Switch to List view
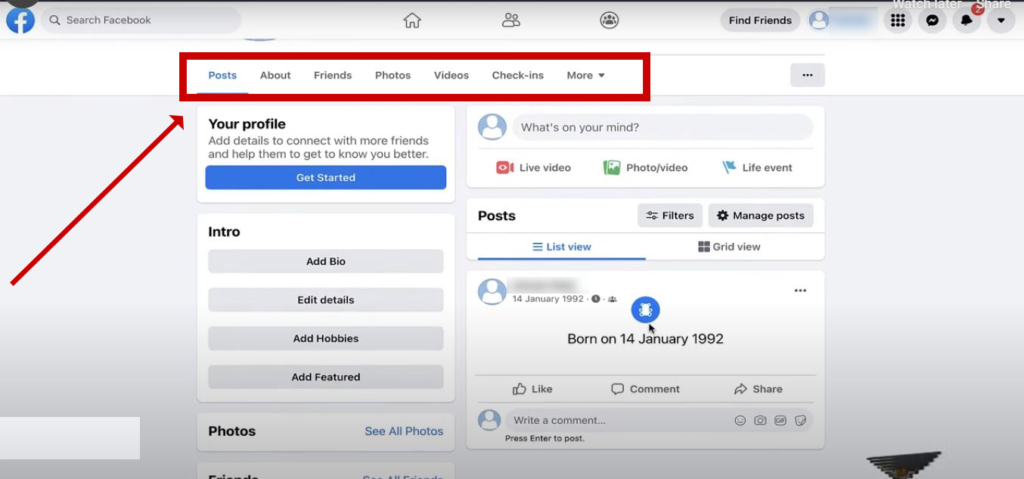This screenshot has height=479, width=1024. pyautogui.click(x=562, y=247)
